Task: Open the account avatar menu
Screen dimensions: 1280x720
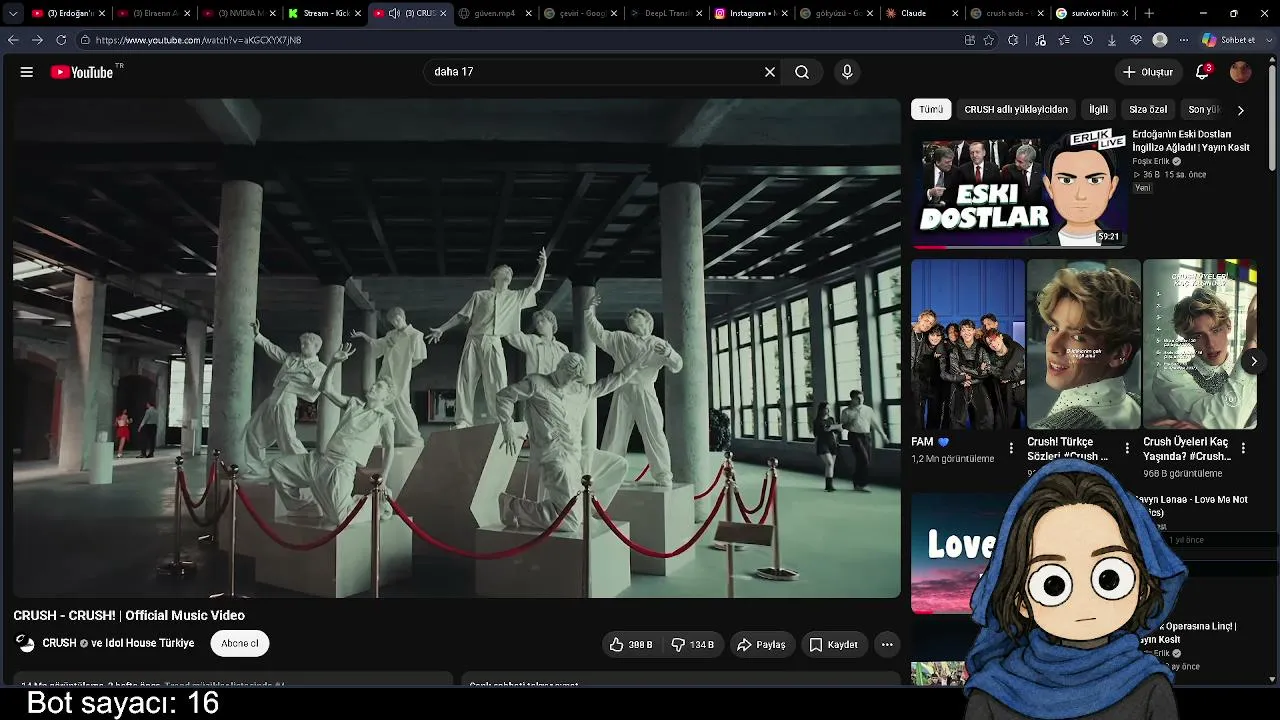Action: [1240, 72]
